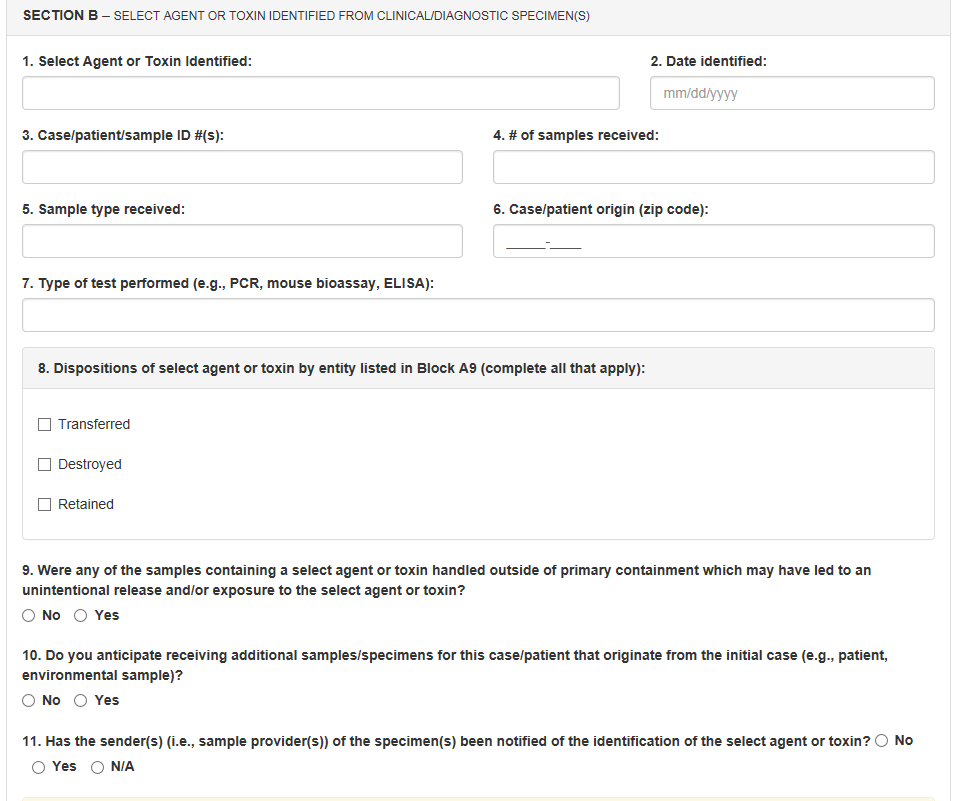Click the block 8 Dispositions heading

click(x=341, y=368)
